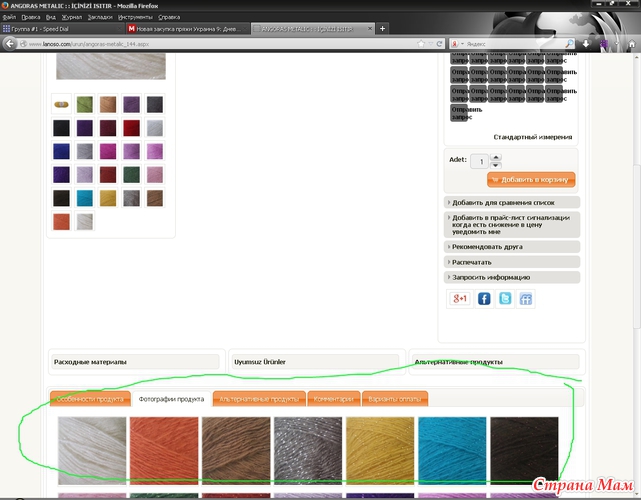Open Комментарии tab
Viewport: 641px width, 500px height.
pos(334,399)
